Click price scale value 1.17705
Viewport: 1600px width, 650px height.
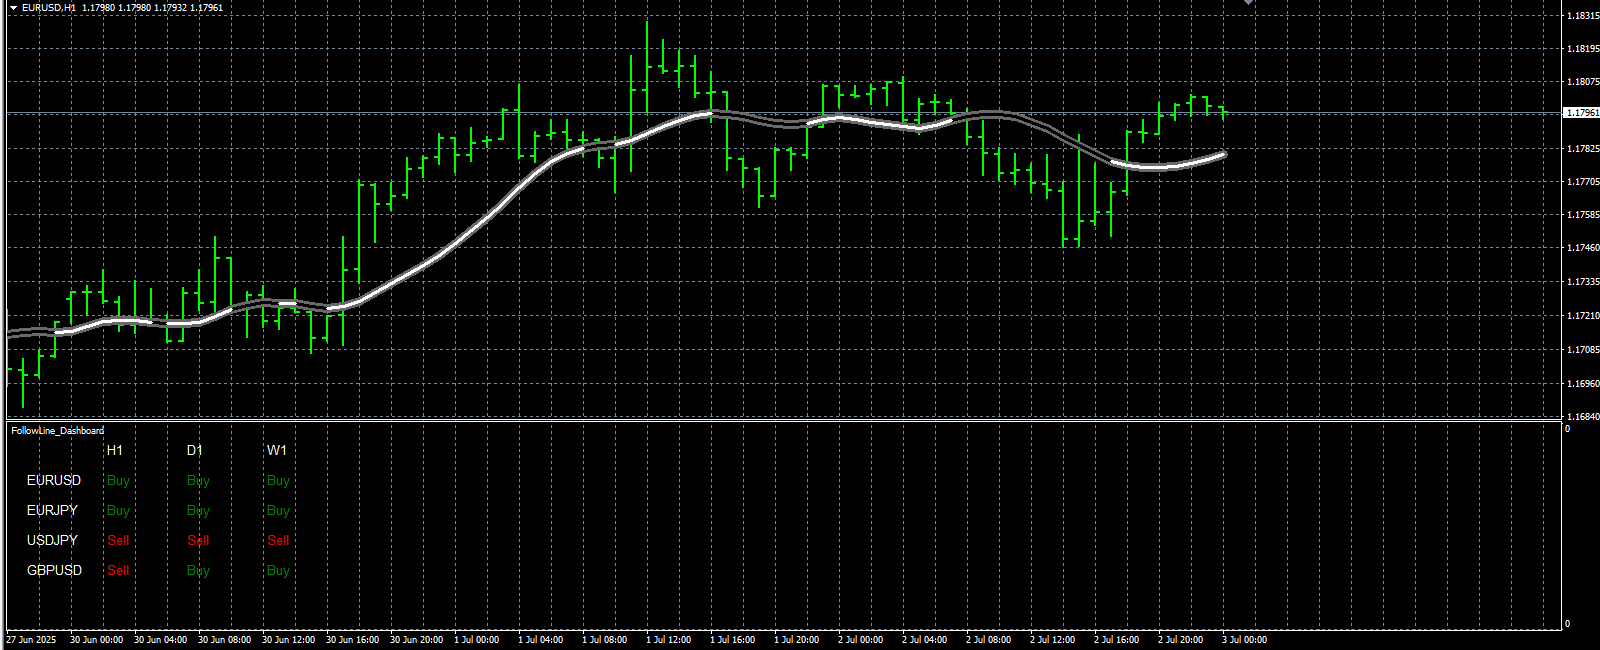pos(1582,182)
